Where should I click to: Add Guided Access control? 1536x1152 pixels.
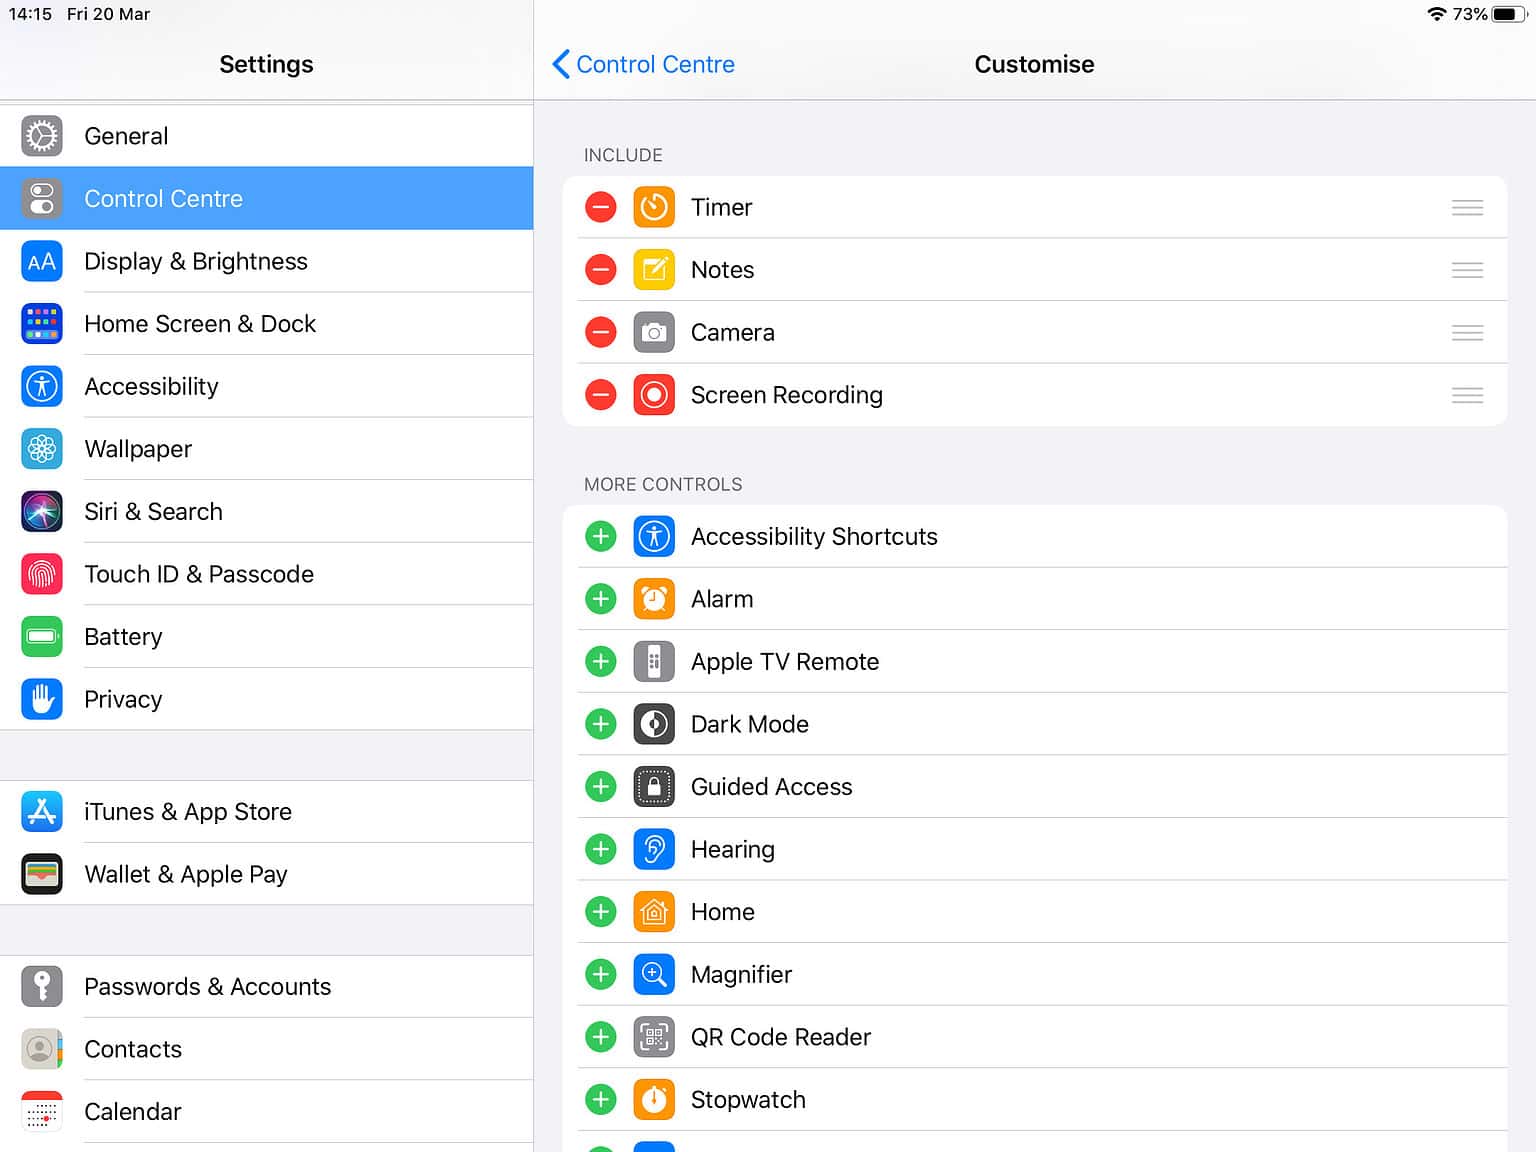click(600, 786)
